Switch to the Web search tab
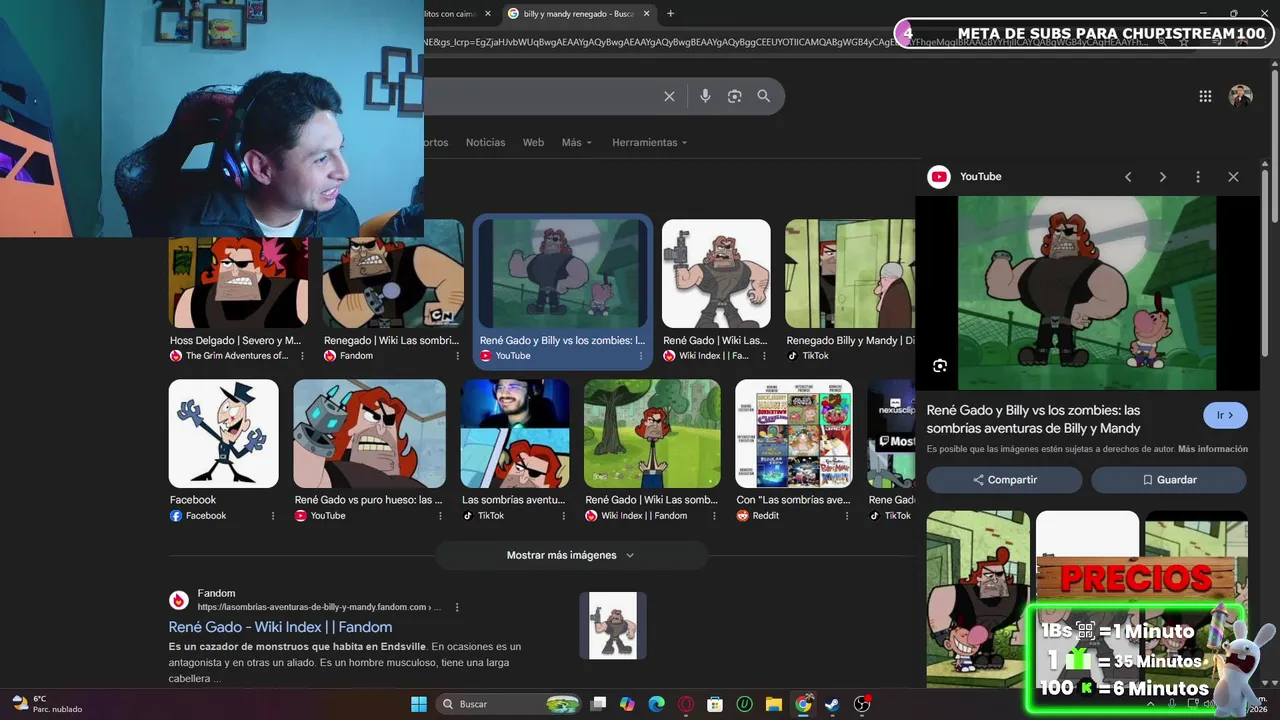Viewport: 1280px width, 720px height. 534,142
